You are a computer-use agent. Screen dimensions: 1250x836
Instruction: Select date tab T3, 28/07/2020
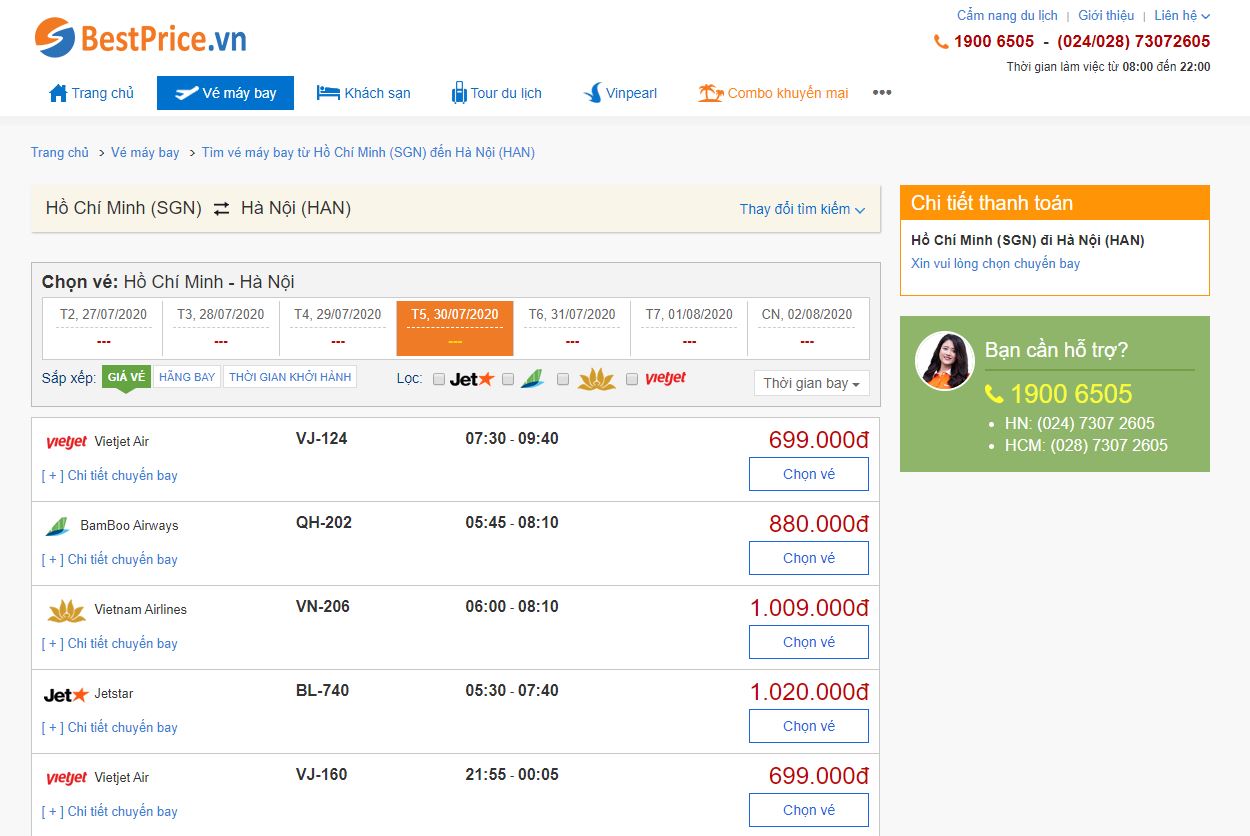[x=221, y=327]
